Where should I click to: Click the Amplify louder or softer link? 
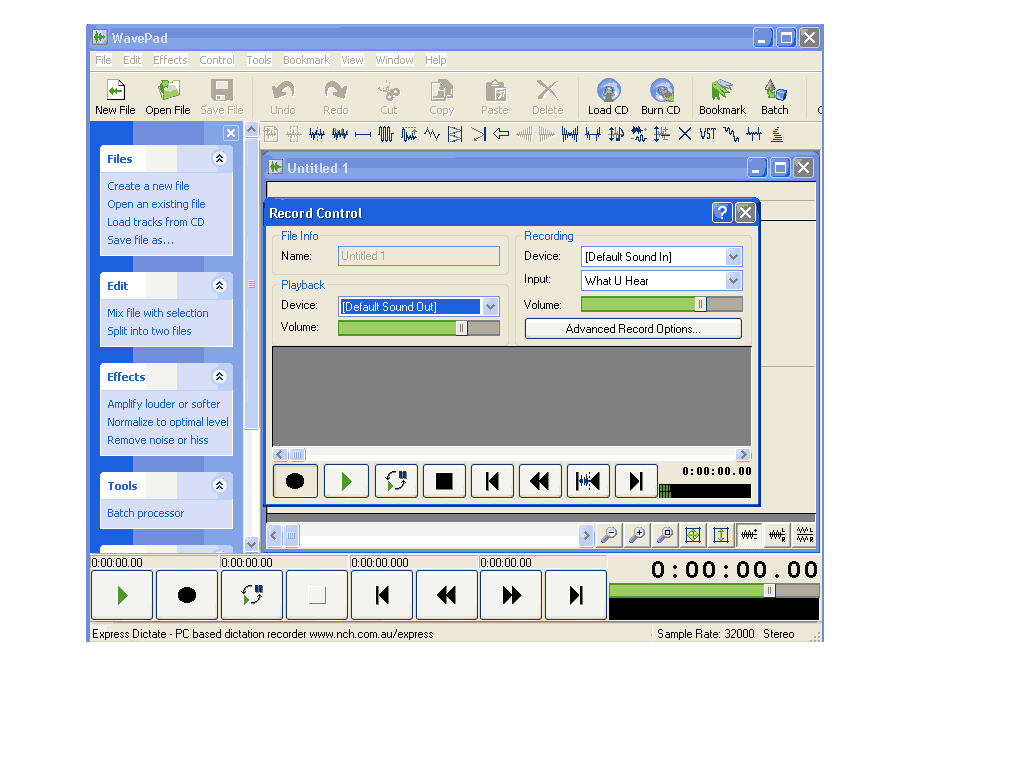point(163,404)
